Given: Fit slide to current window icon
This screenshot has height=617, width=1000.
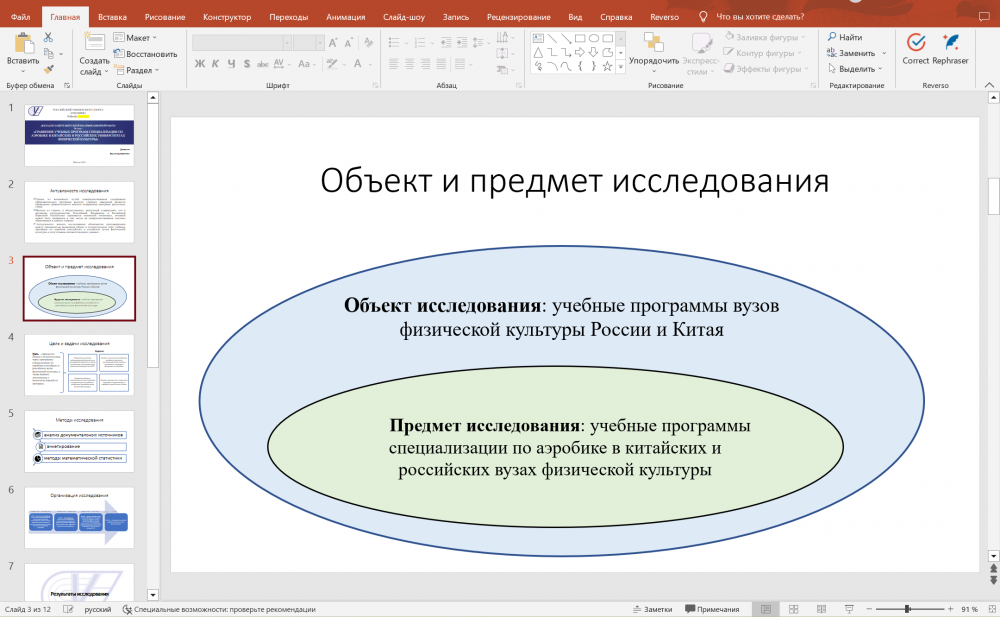Looking at the screenshot, I should 990,609.
